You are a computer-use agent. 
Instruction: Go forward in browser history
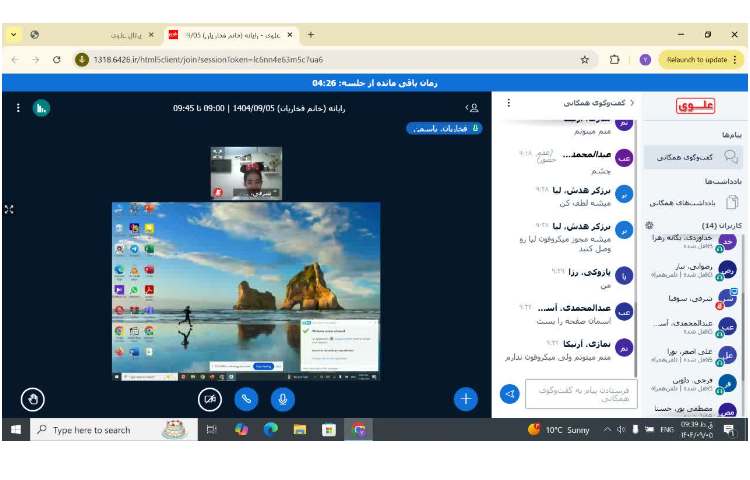36,60
